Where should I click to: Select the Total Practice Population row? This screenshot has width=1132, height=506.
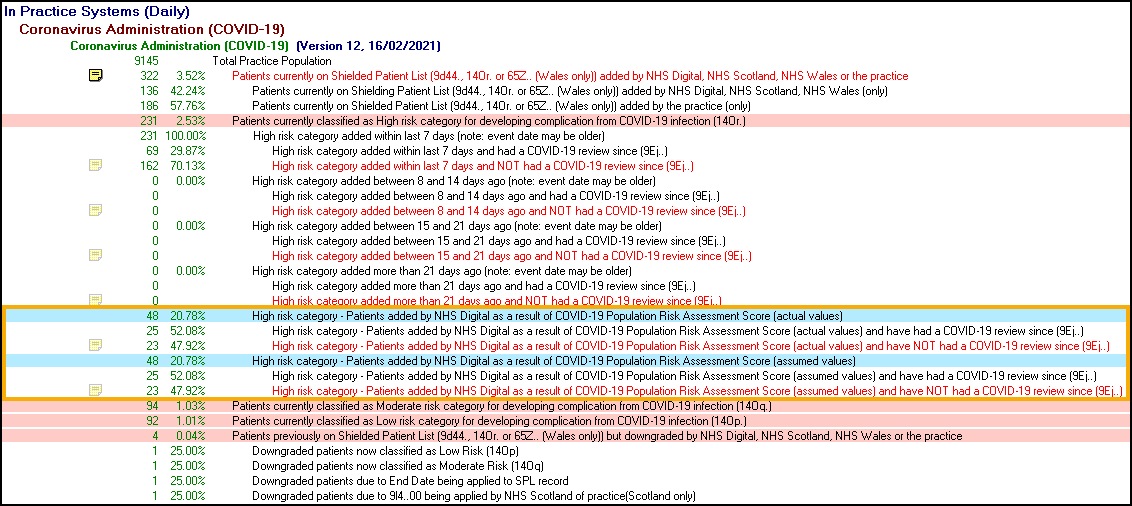tap(272, 61)
